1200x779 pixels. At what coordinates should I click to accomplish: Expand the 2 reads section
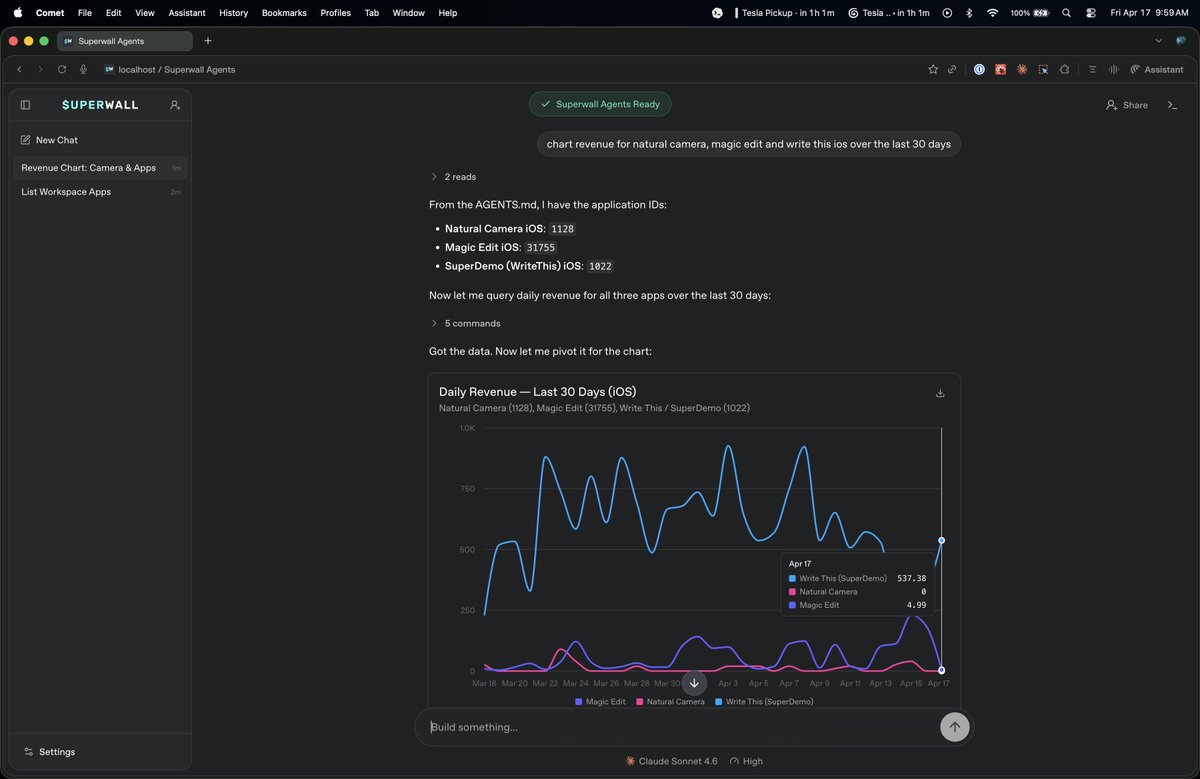pos(453,177)
